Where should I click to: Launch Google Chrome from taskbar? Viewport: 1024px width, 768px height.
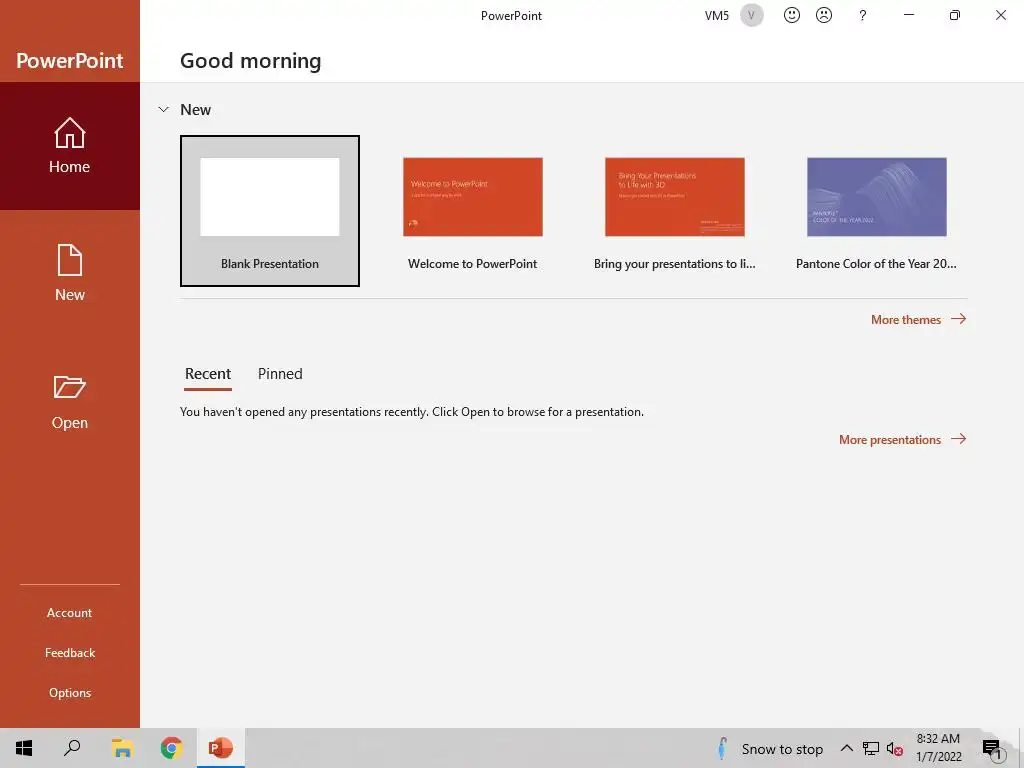pos(171,748)
